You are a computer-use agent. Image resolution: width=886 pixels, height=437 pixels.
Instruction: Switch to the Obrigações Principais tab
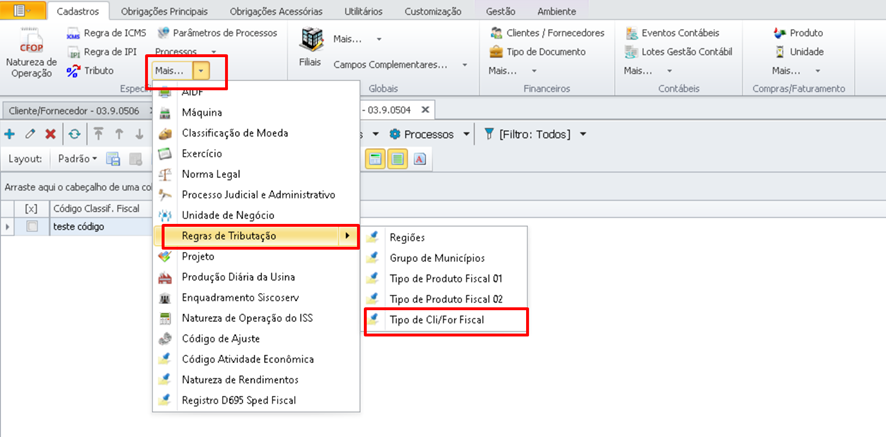coord(164,11)
